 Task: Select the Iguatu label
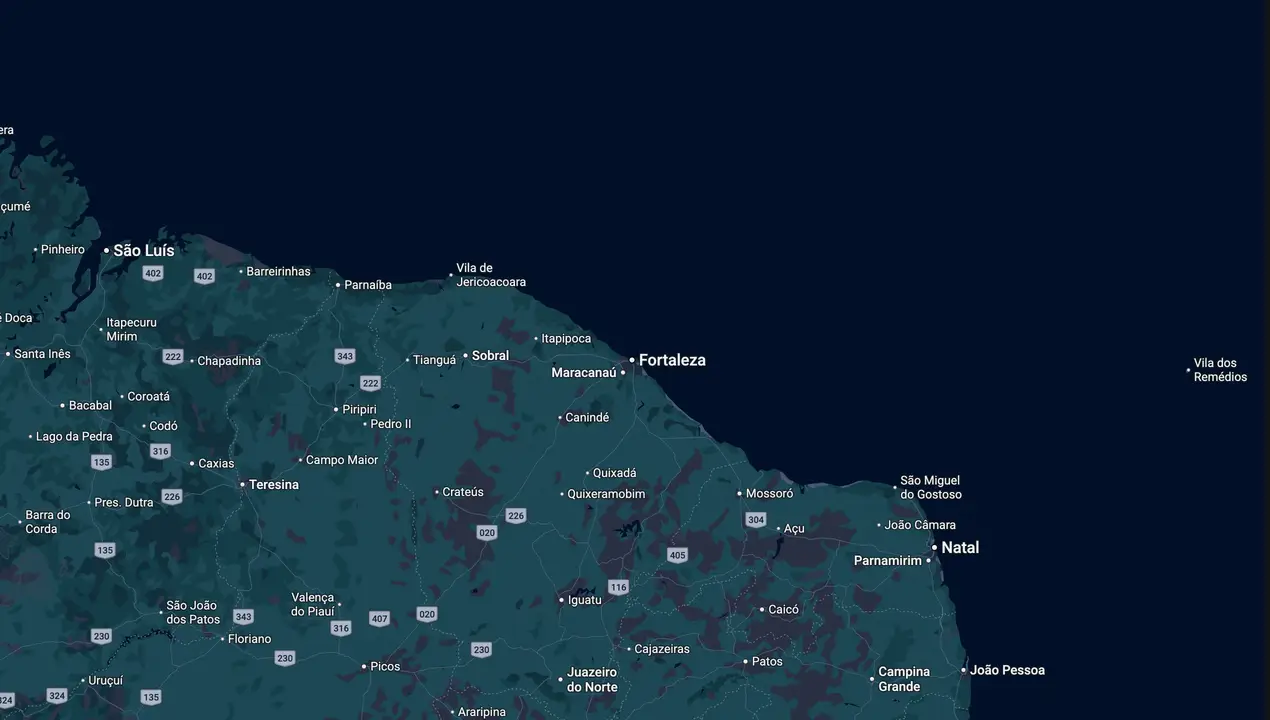click(x=585, y=600)
